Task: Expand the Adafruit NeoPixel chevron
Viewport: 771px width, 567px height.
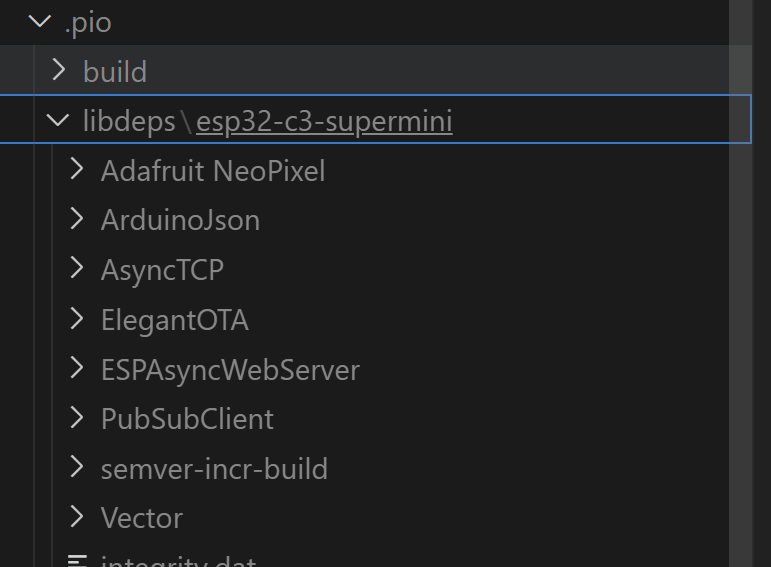Action: 77,170
